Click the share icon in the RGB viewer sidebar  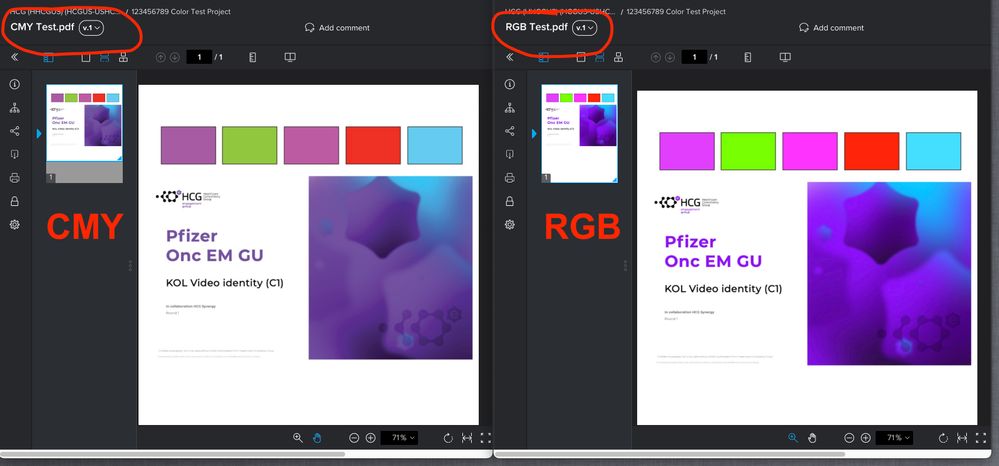click(509, 131)
